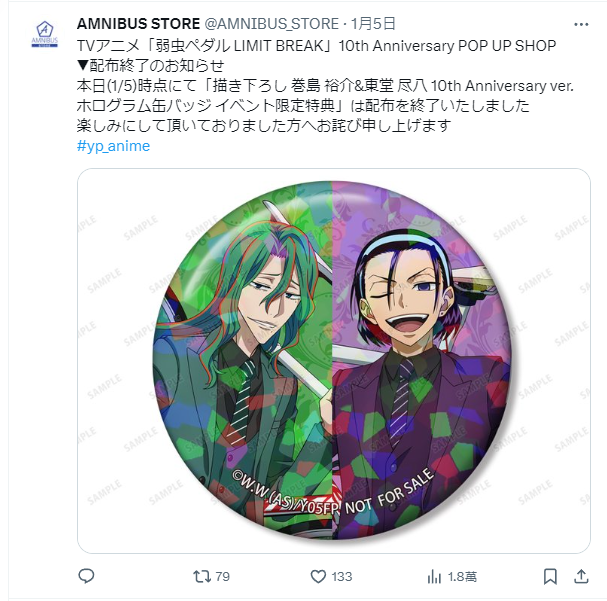Click the like count 133
This screenshot has width=607, height=601.
click(x=342, y=577)
